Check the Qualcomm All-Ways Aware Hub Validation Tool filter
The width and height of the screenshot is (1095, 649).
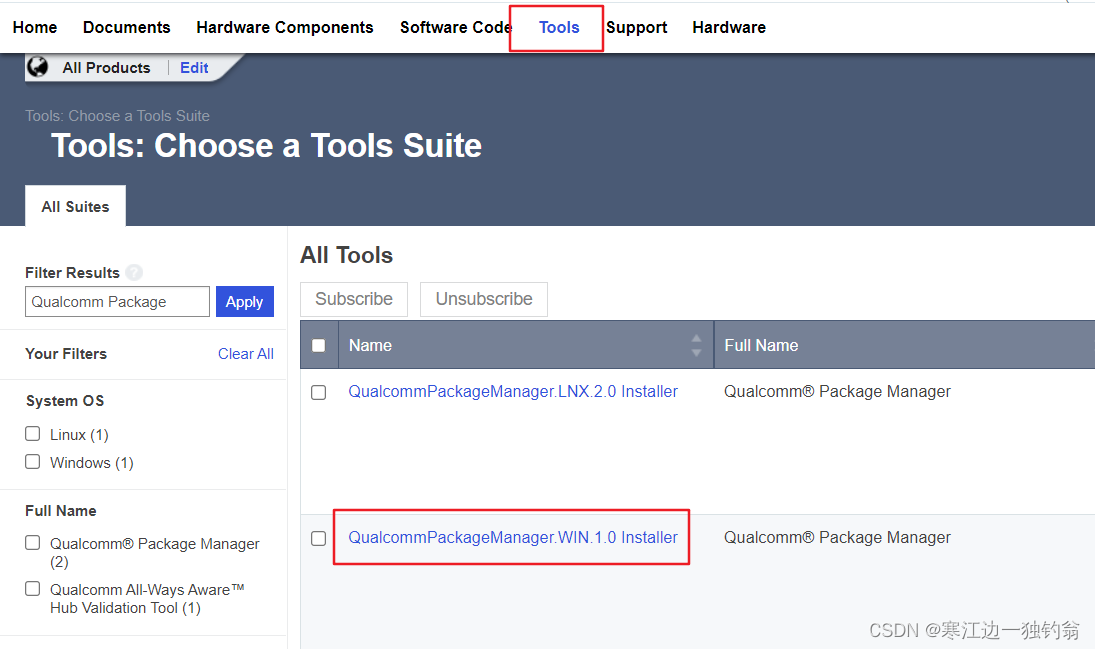tap(33, 589)
